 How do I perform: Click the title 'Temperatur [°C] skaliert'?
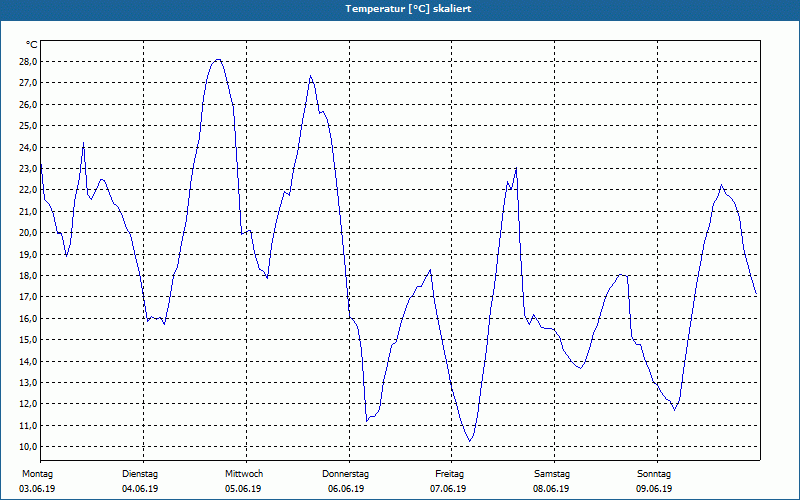pos(408,9)
